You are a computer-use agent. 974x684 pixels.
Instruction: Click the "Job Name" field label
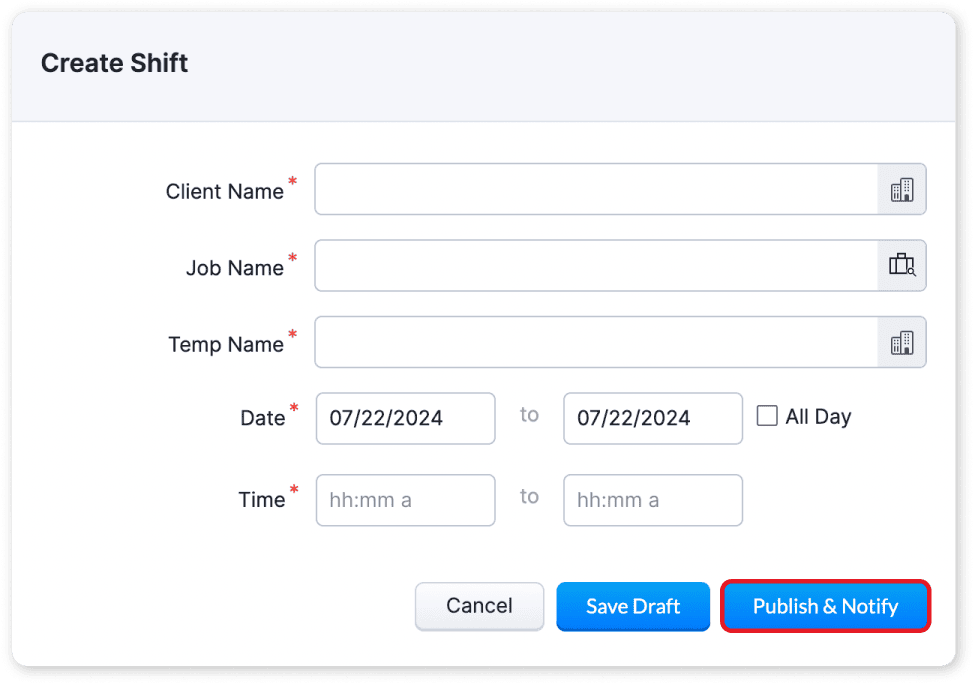(234, 268)
